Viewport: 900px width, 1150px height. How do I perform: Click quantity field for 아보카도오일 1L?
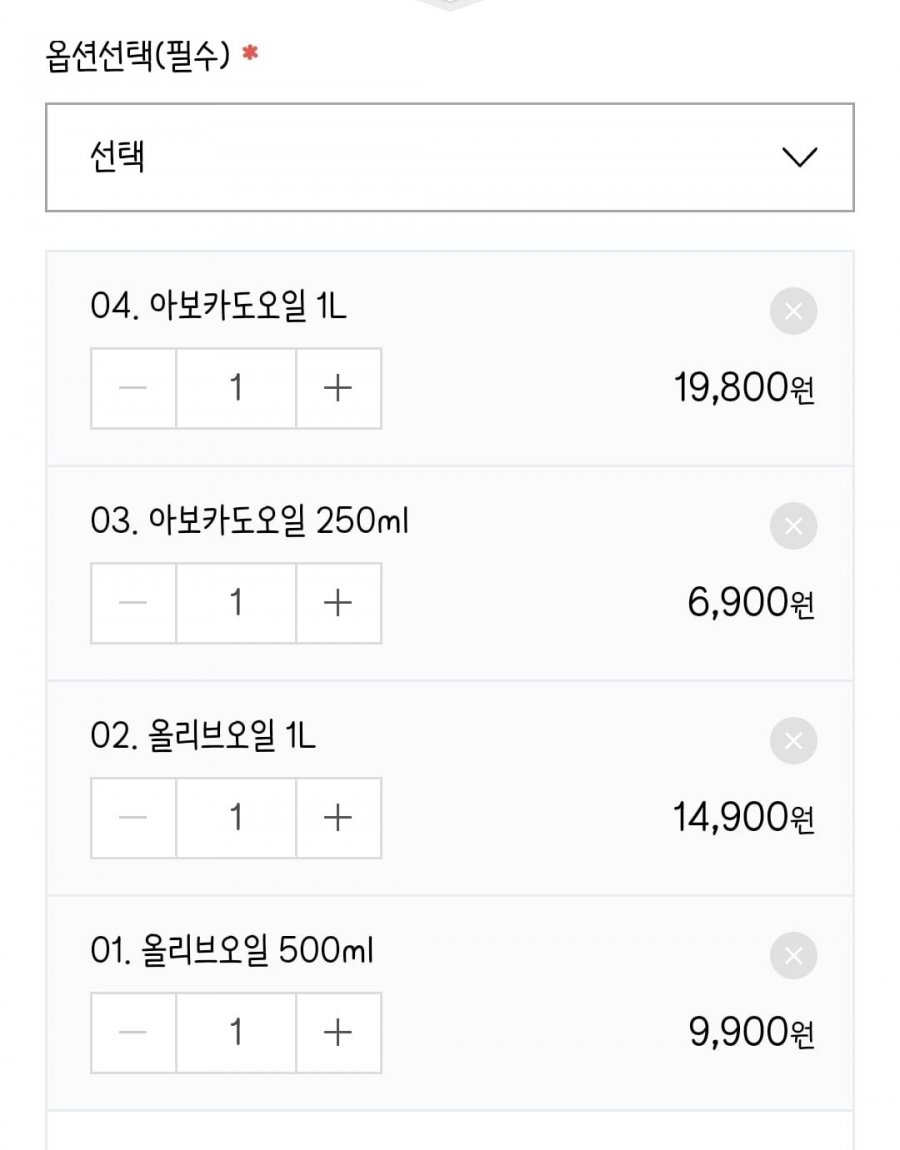click(x=236, y=388)
